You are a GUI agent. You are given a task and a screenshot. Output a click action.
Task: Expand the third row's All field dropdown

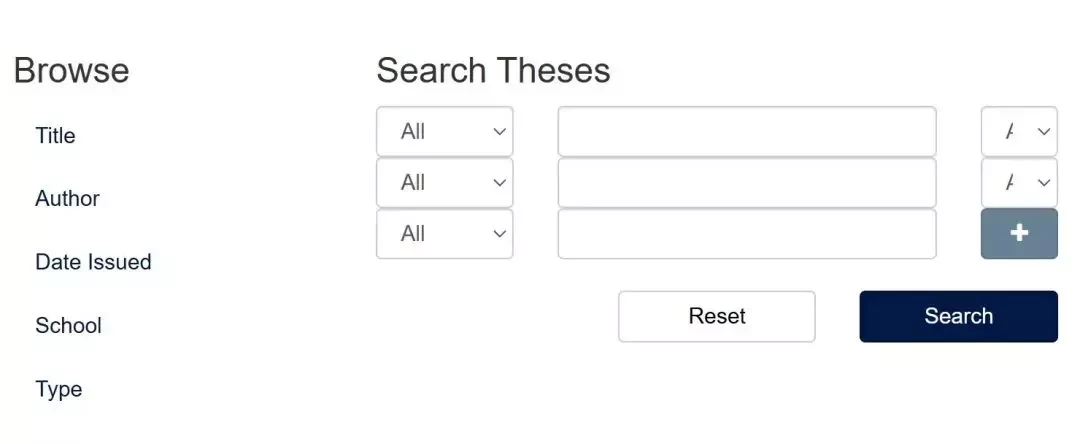coord(444,234)
